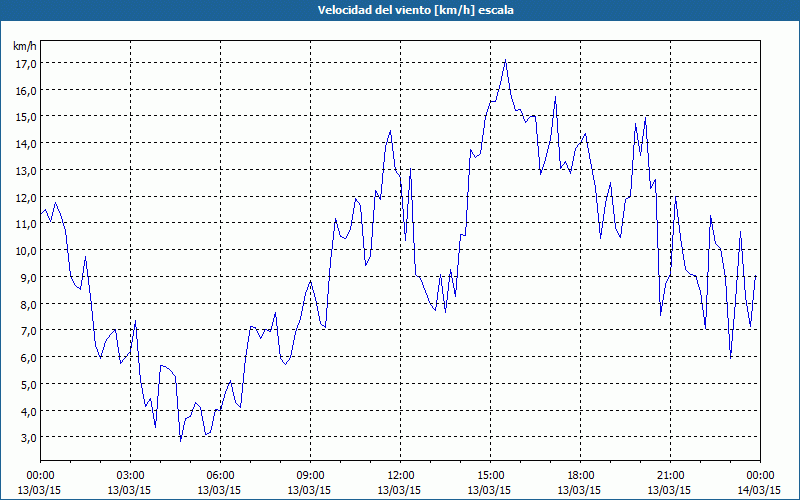Click the '5,0' y-axis value
800x500 pixels.
28,384
